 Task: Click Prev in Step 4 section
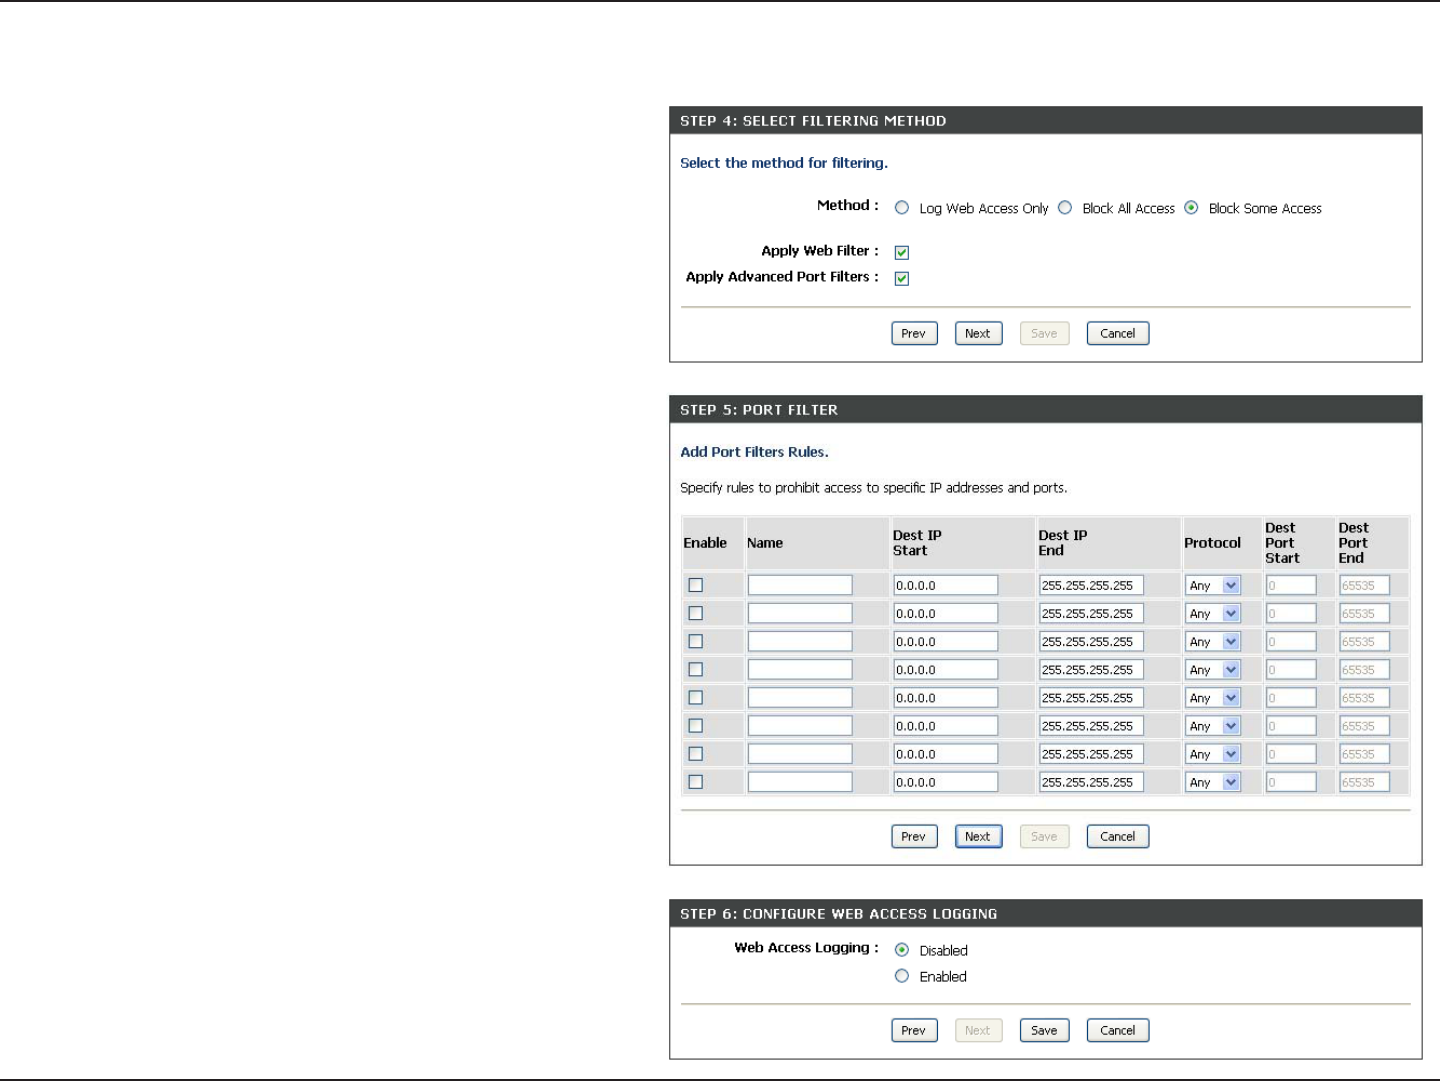(914, 333)
